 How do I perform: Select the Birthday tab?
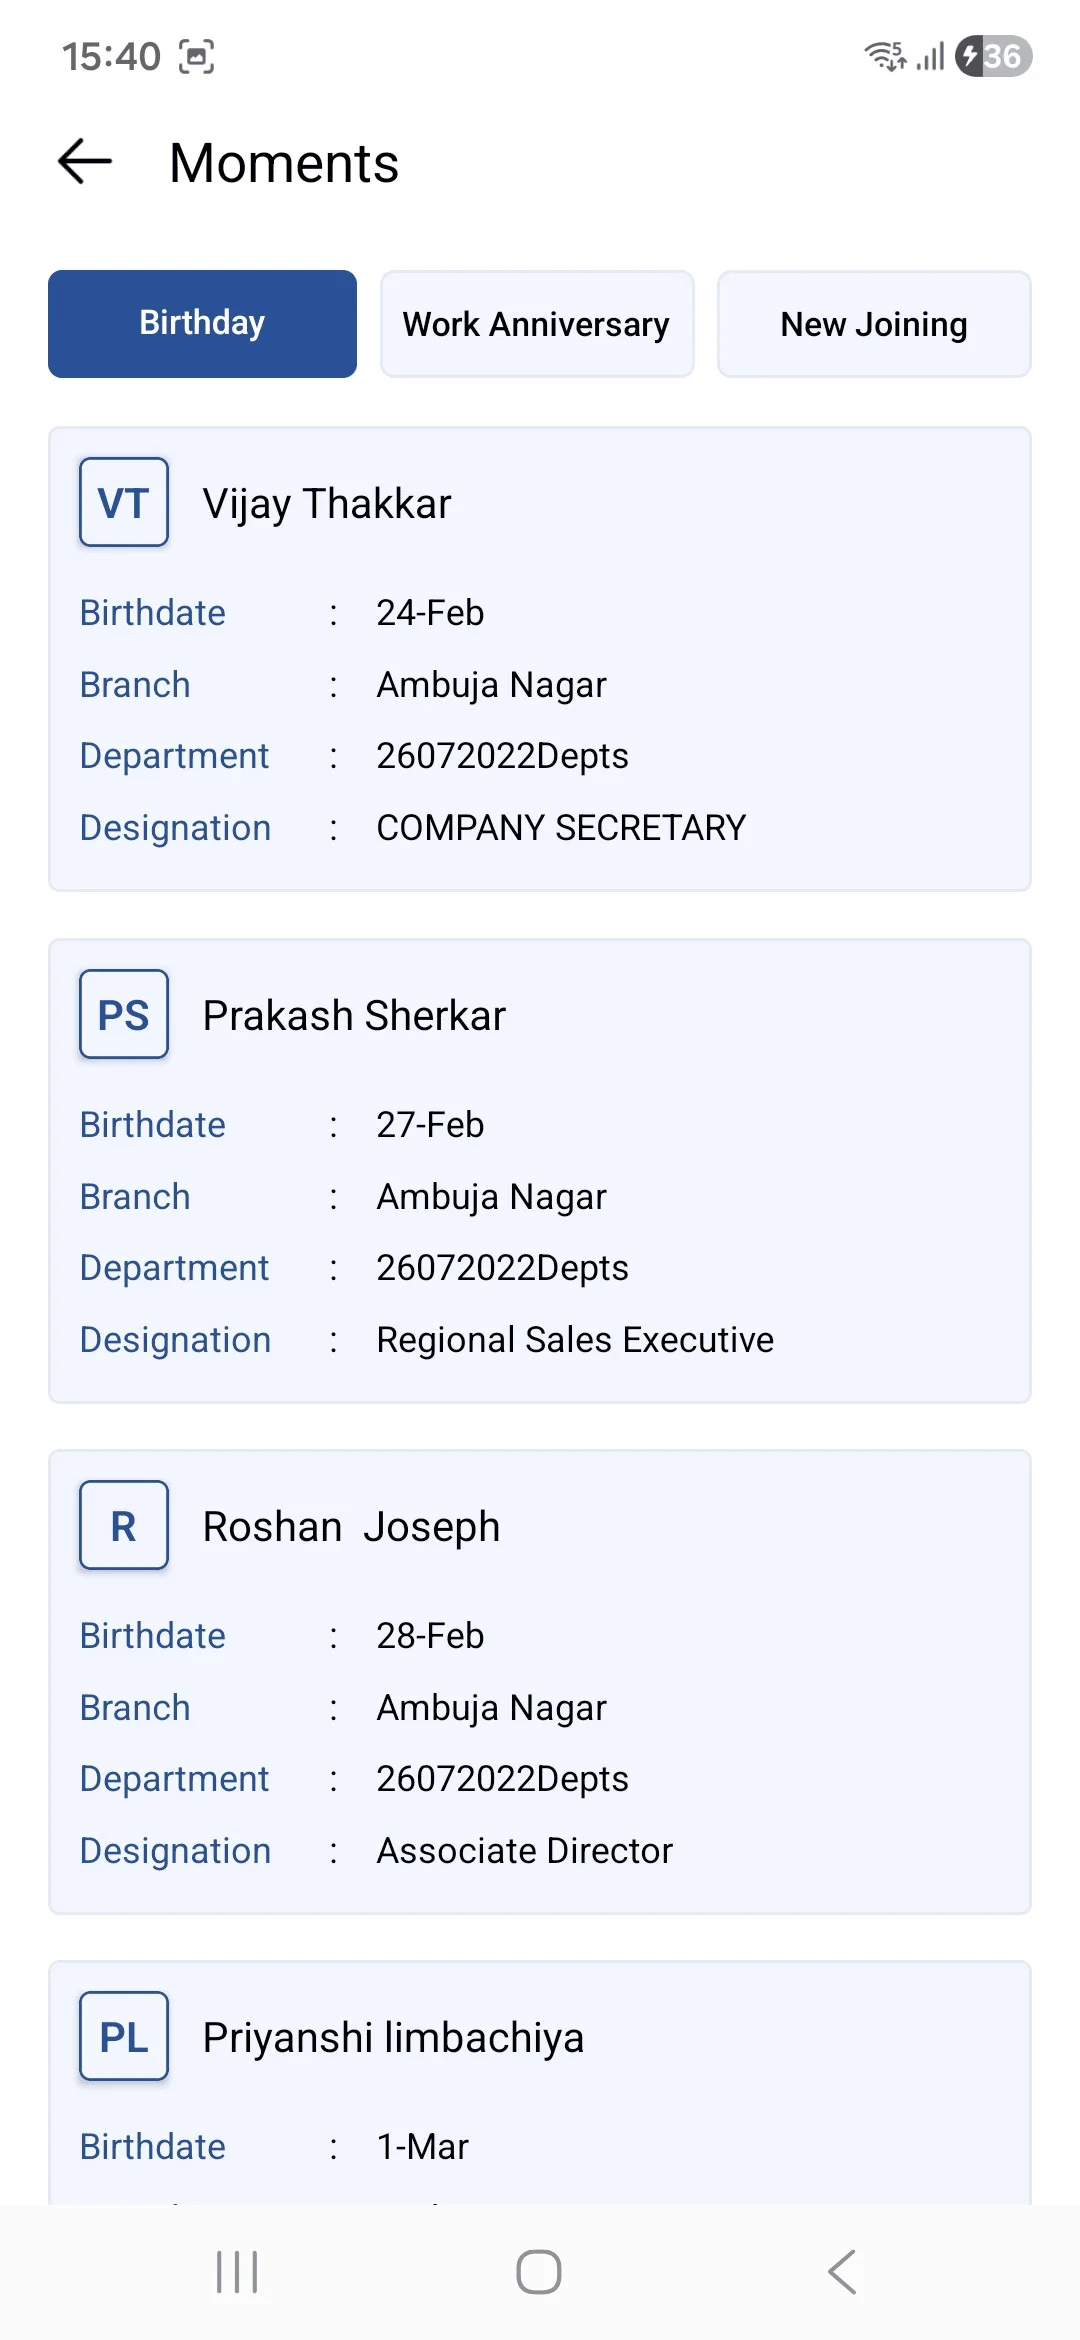[202, 324]
